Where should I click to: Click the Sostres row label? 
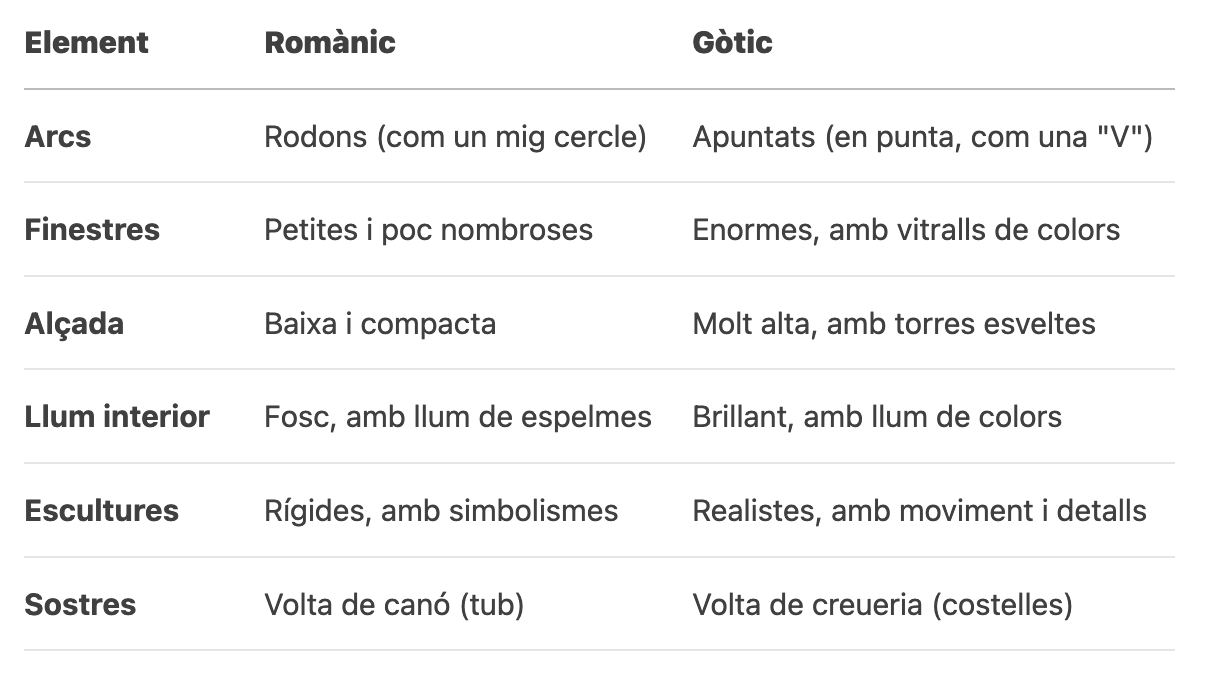tap(80, 605)
